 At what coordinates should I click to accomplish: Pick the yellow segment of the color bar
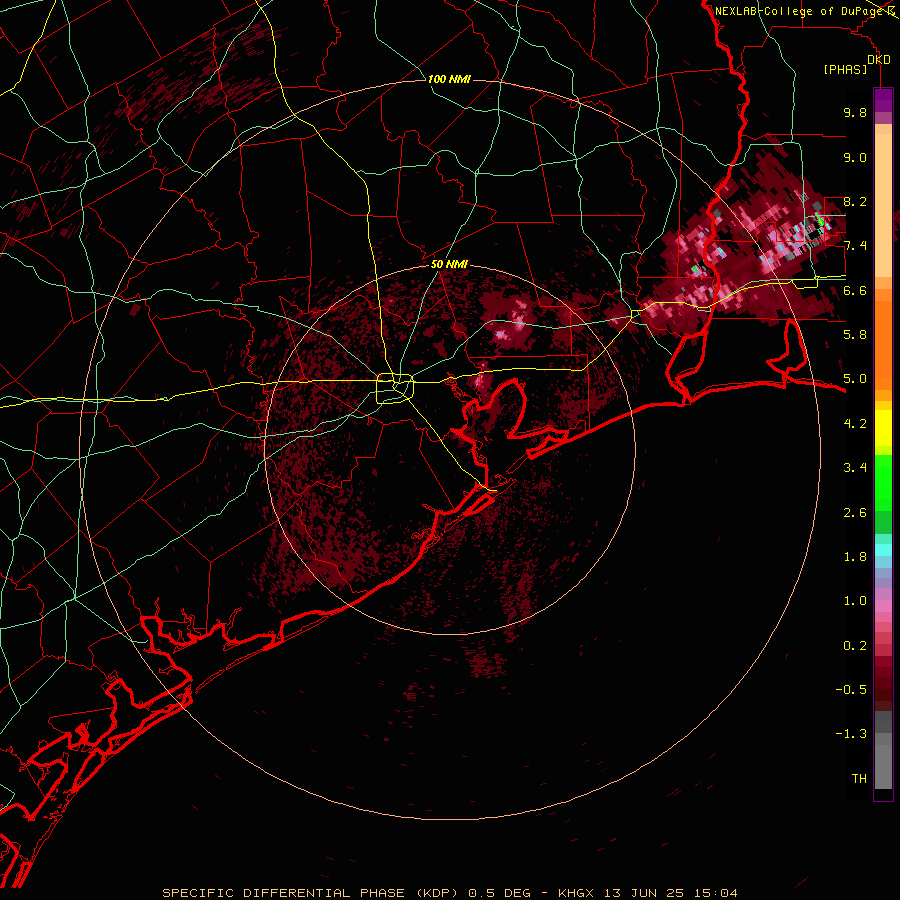click(x=883, y=428)
